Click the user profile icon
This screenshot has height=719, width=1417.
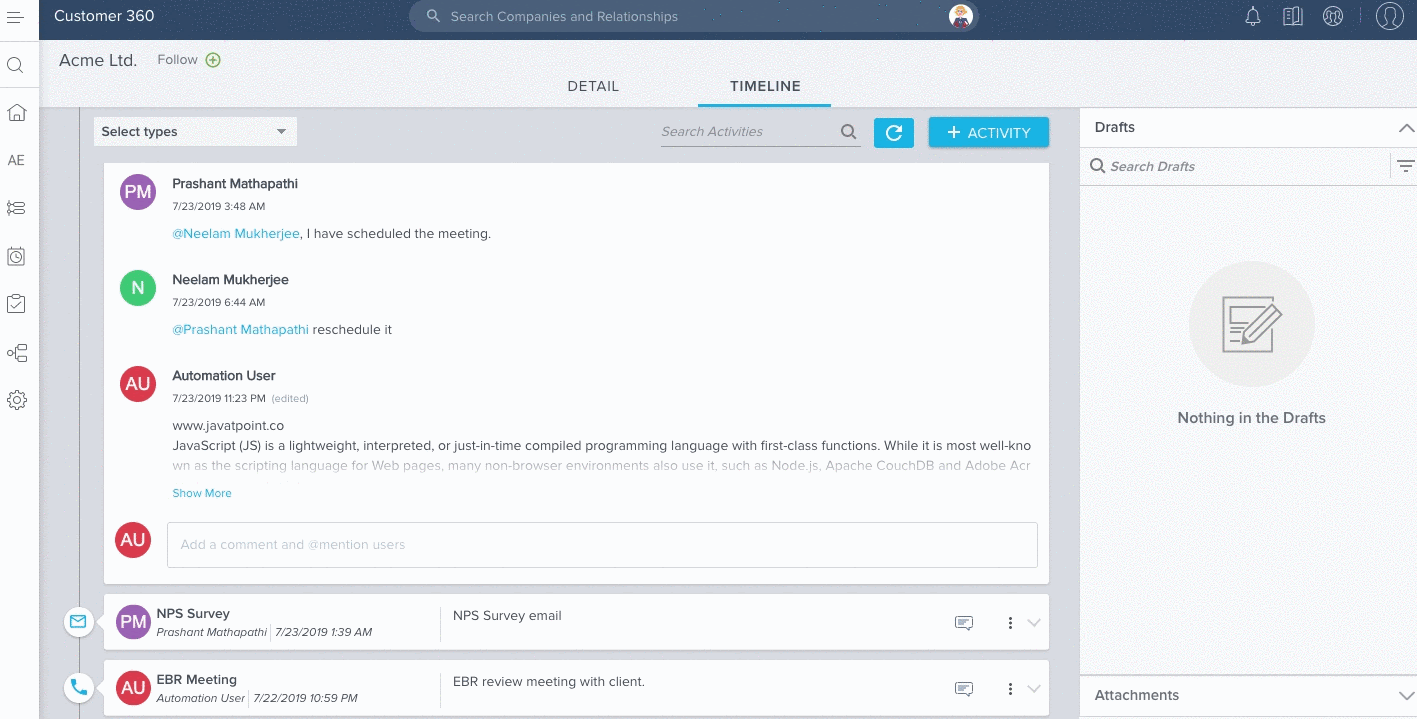coord(1389,17)
